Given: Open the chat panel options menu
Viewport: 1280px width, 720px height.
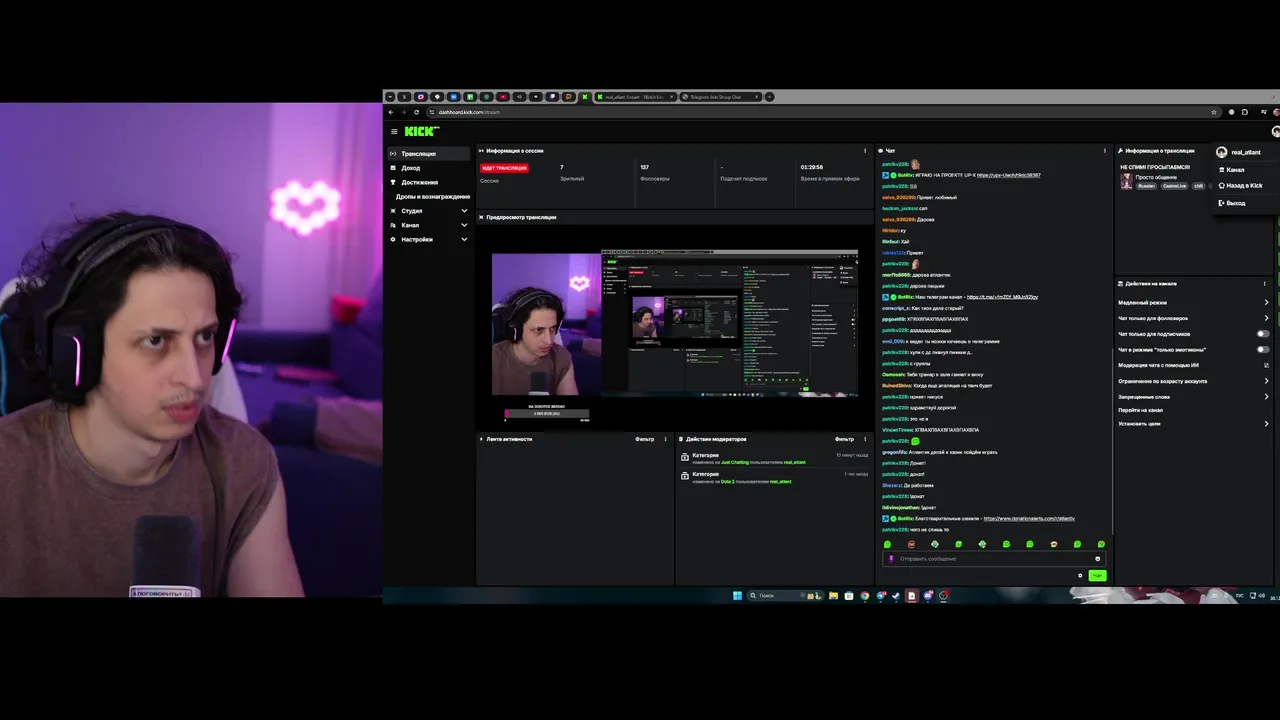Looking at the screenshot, I should [1105, 151].
